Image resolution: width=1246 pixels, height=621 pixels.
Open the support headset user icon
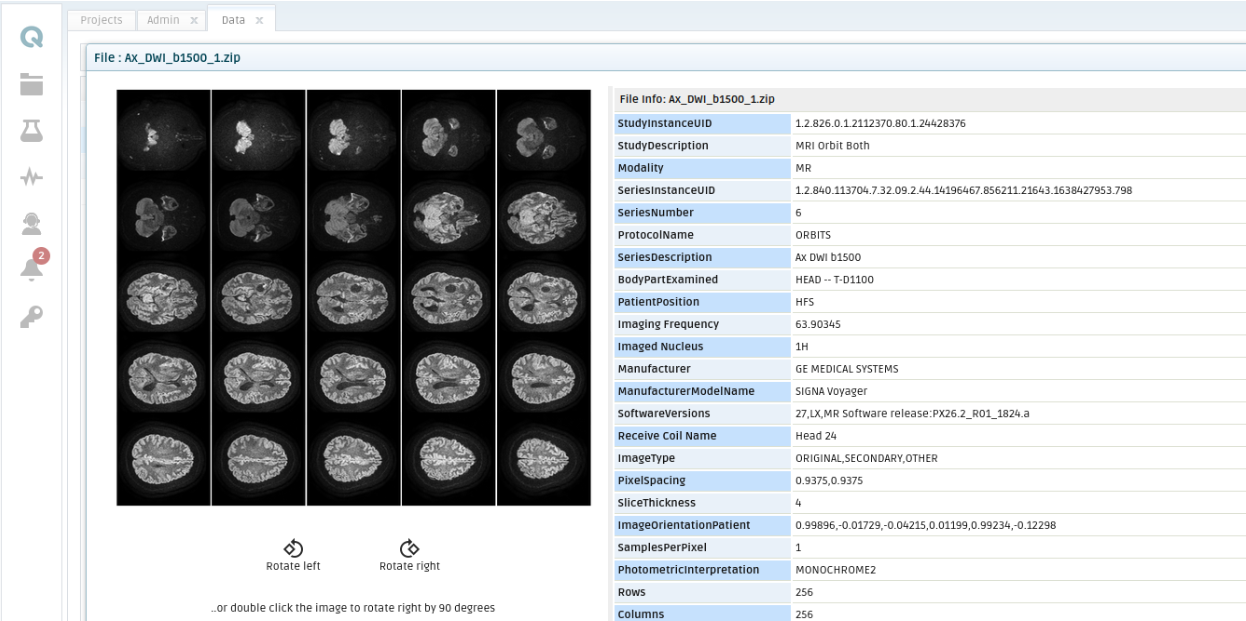[32, 224]
